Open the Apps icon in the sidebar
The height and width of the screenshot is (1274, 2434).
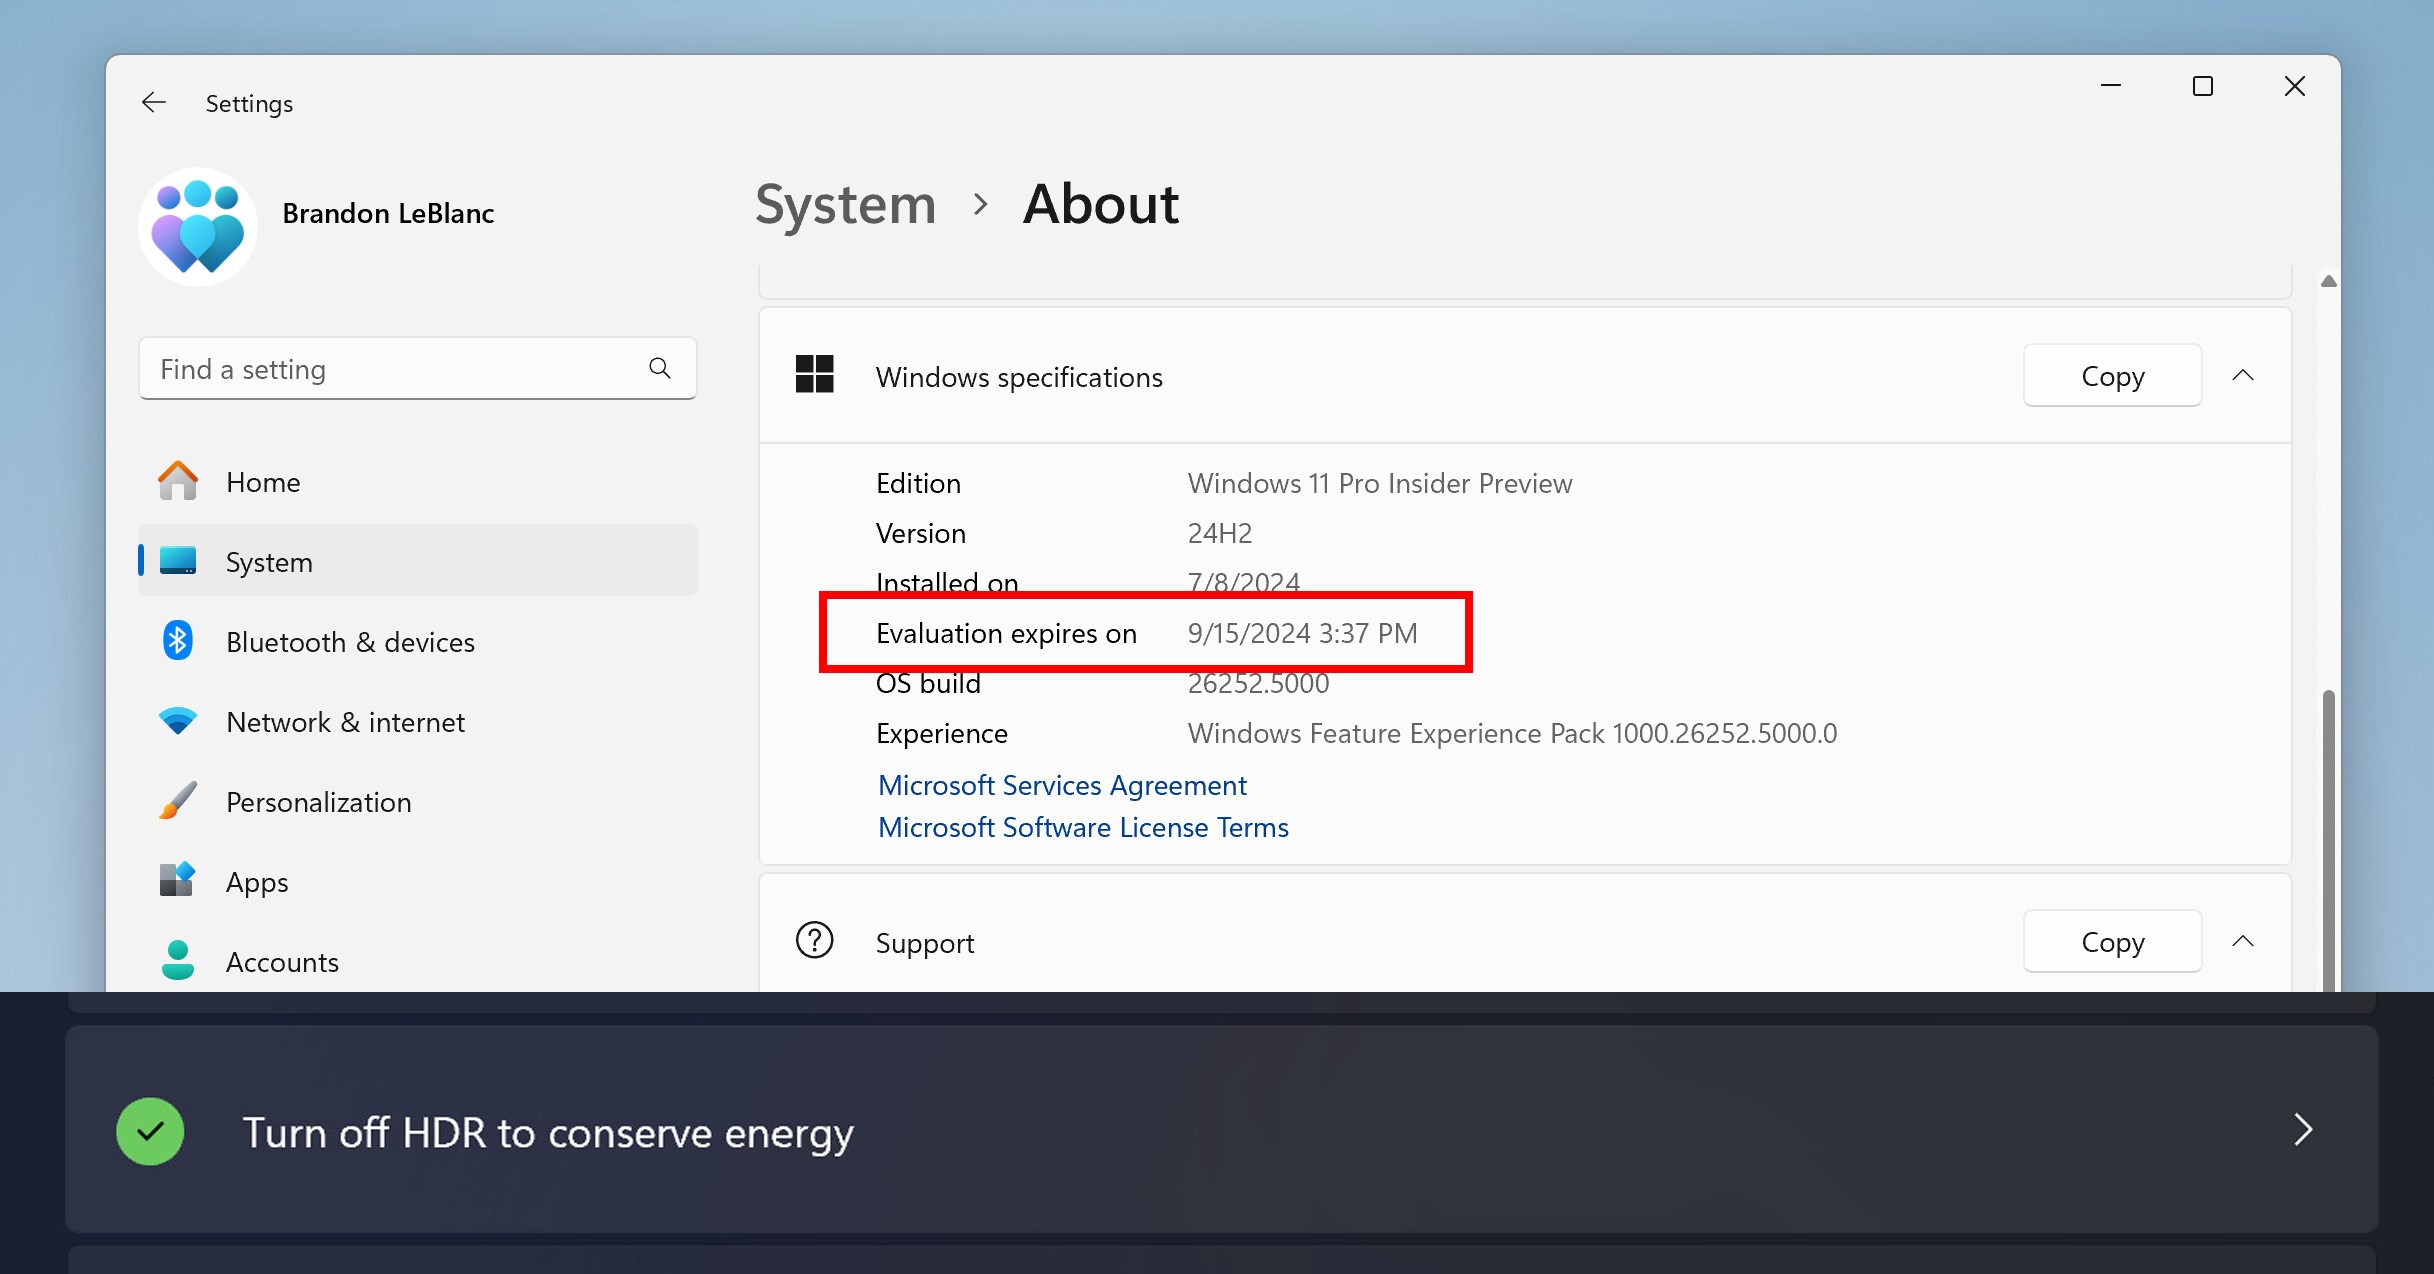(178, 881)
